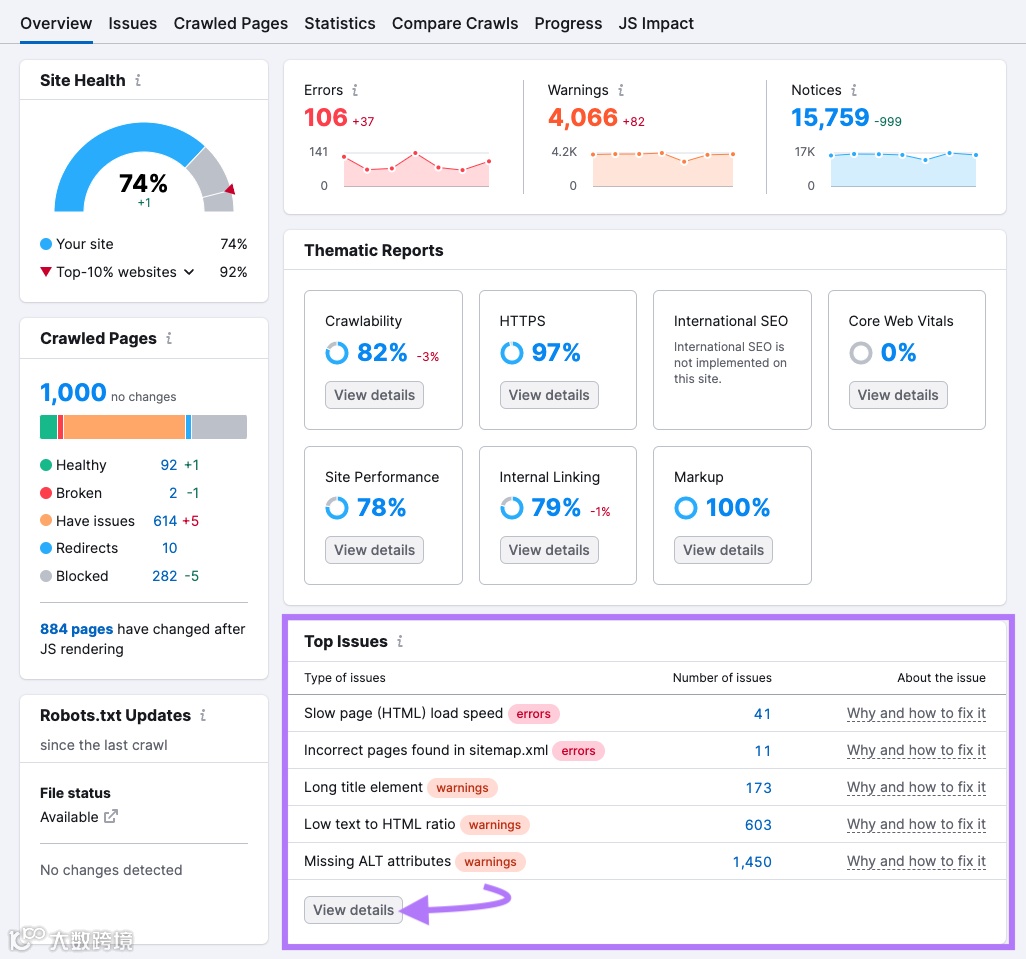
Task: Click the 603 low text ratio count
Action: pyautogui.click(x=758, y=825)
